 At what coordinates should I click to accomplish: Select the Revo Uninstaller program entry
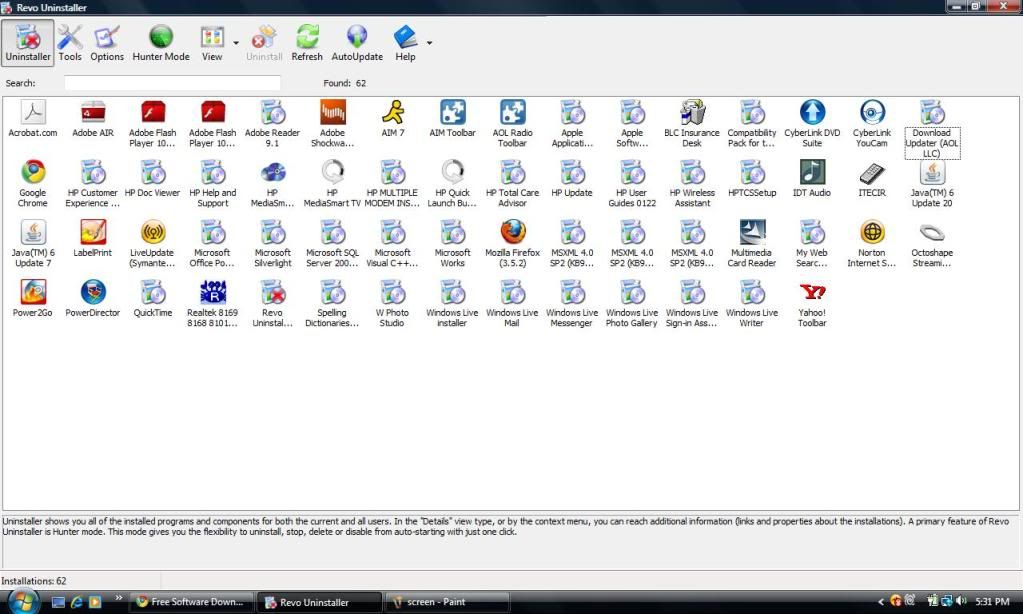point(273,303)
